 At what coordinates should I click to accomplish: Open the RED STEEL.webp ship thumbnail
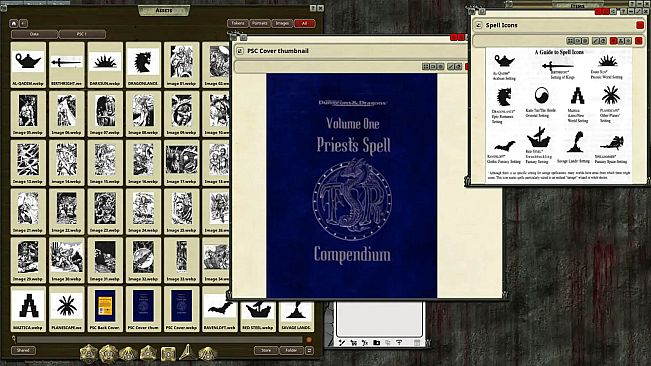pos(258,316)
